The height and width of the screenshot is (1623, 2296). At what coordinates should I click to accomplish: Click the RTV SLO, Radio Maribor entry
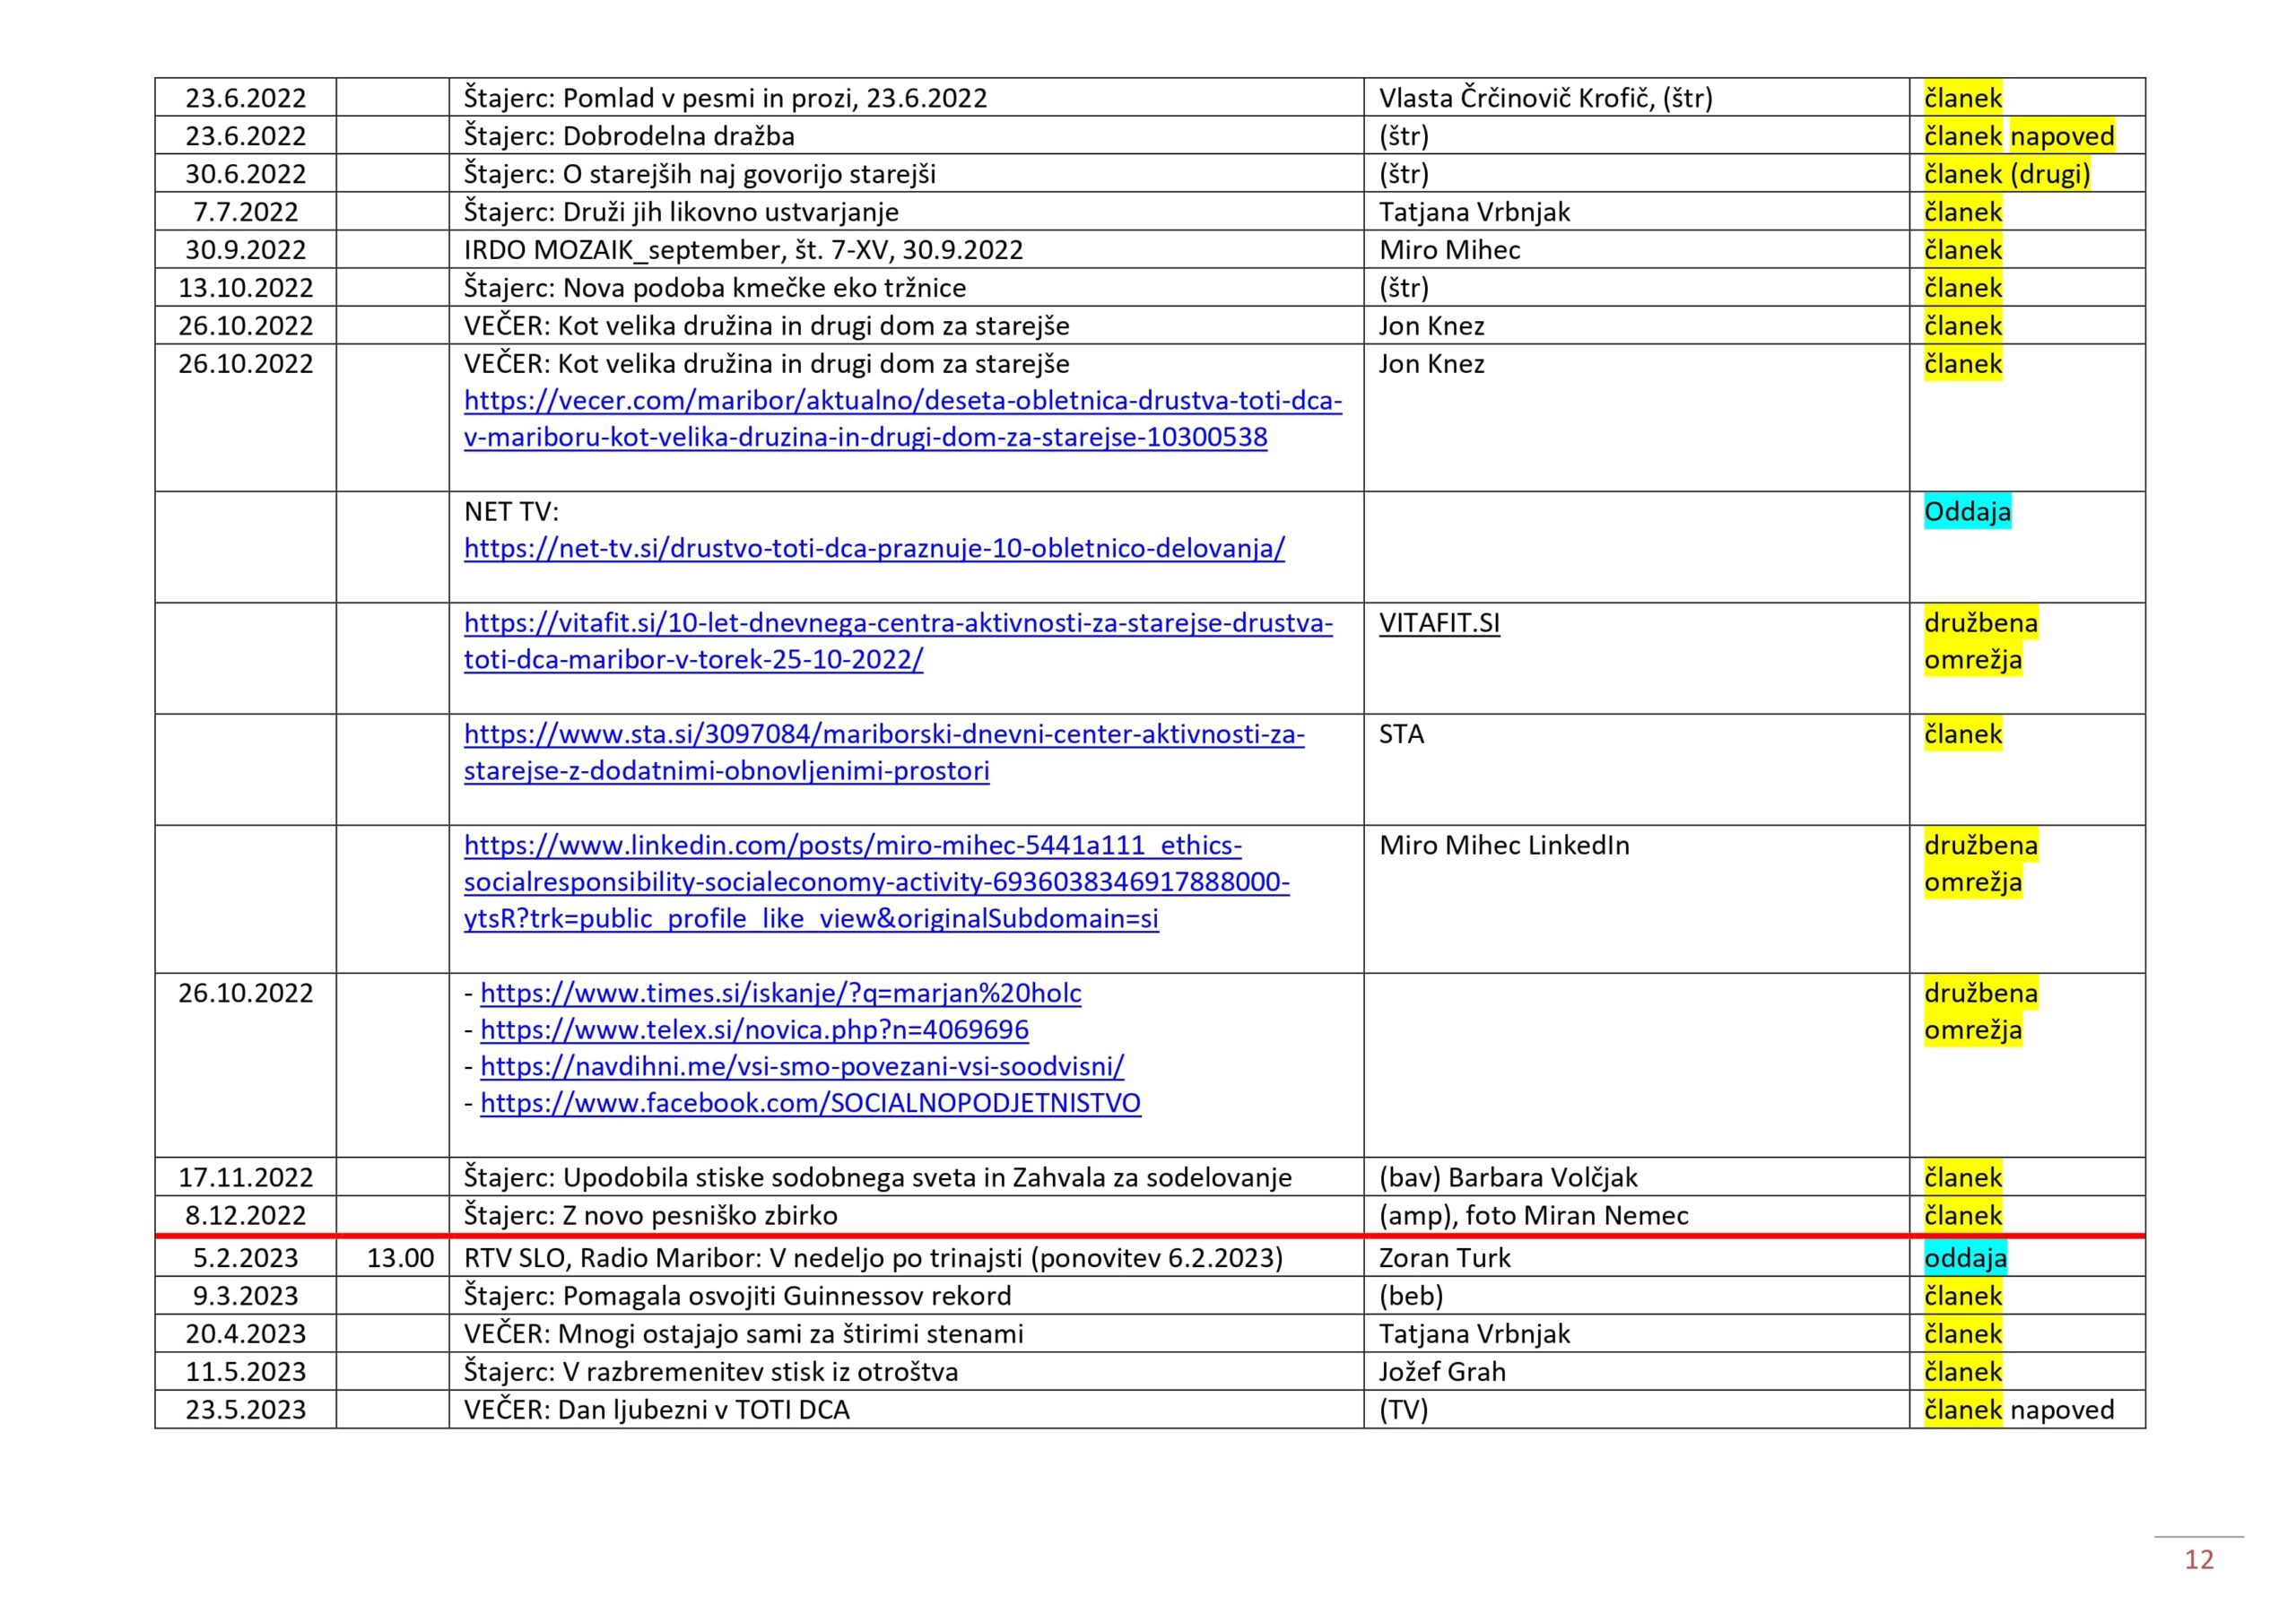tap(872, 1259)
